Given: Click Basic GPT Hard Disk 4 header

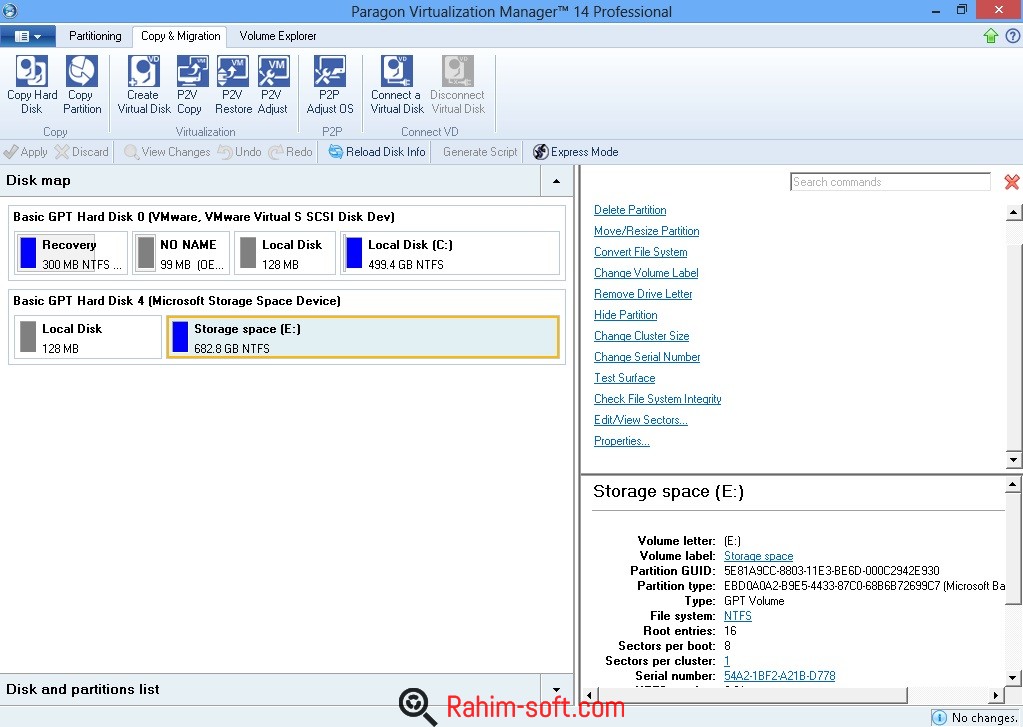Looking at the screenshot, I should click(x=177, y=301).
